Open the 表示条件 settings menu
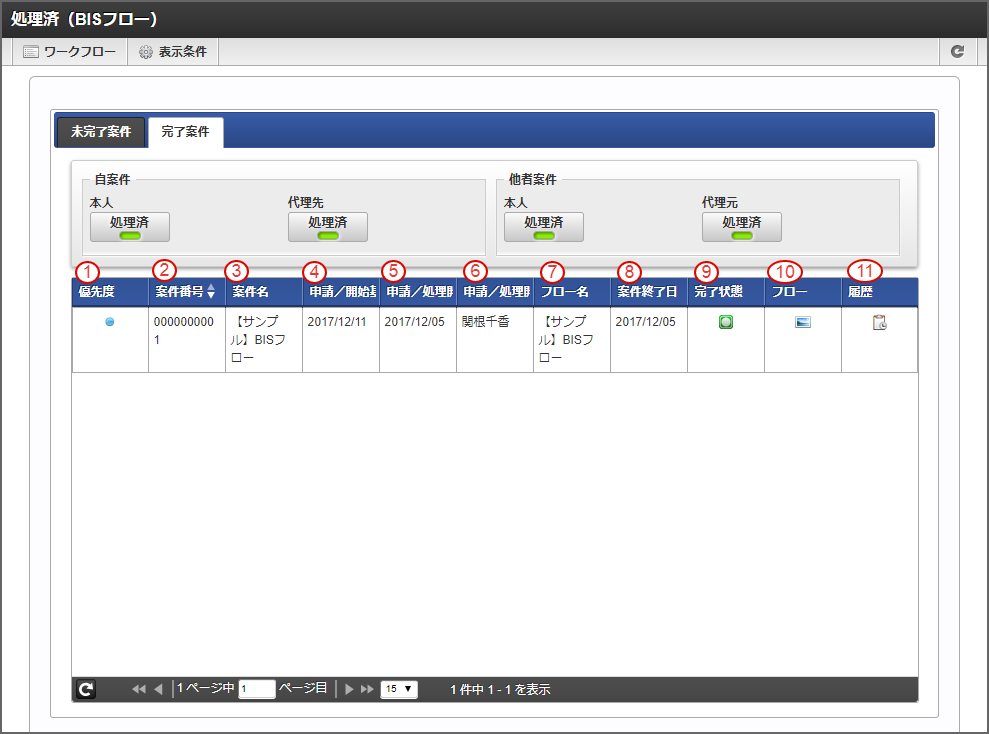This screenshot has height=734, width=989. coord(173,52)
